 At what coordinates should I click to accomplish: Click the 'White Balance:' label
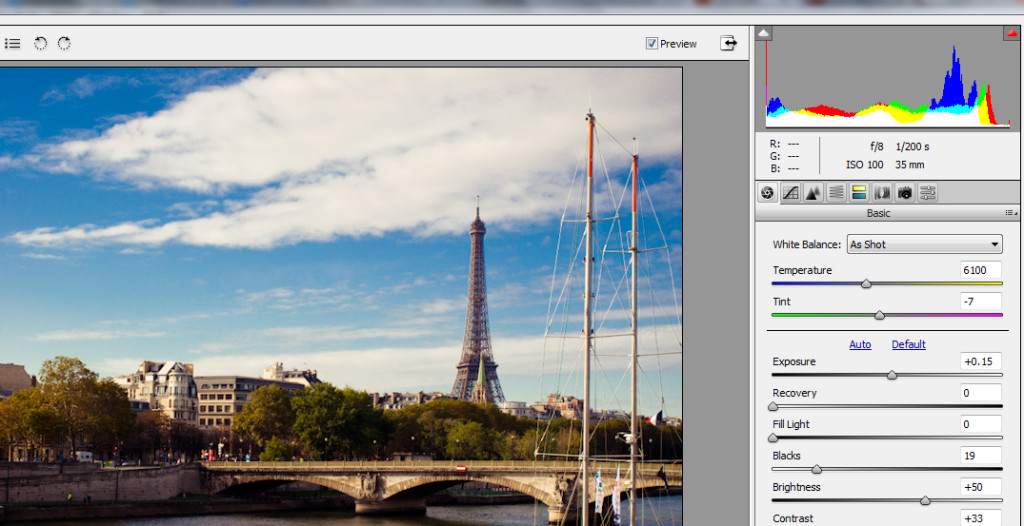[807, 244]
